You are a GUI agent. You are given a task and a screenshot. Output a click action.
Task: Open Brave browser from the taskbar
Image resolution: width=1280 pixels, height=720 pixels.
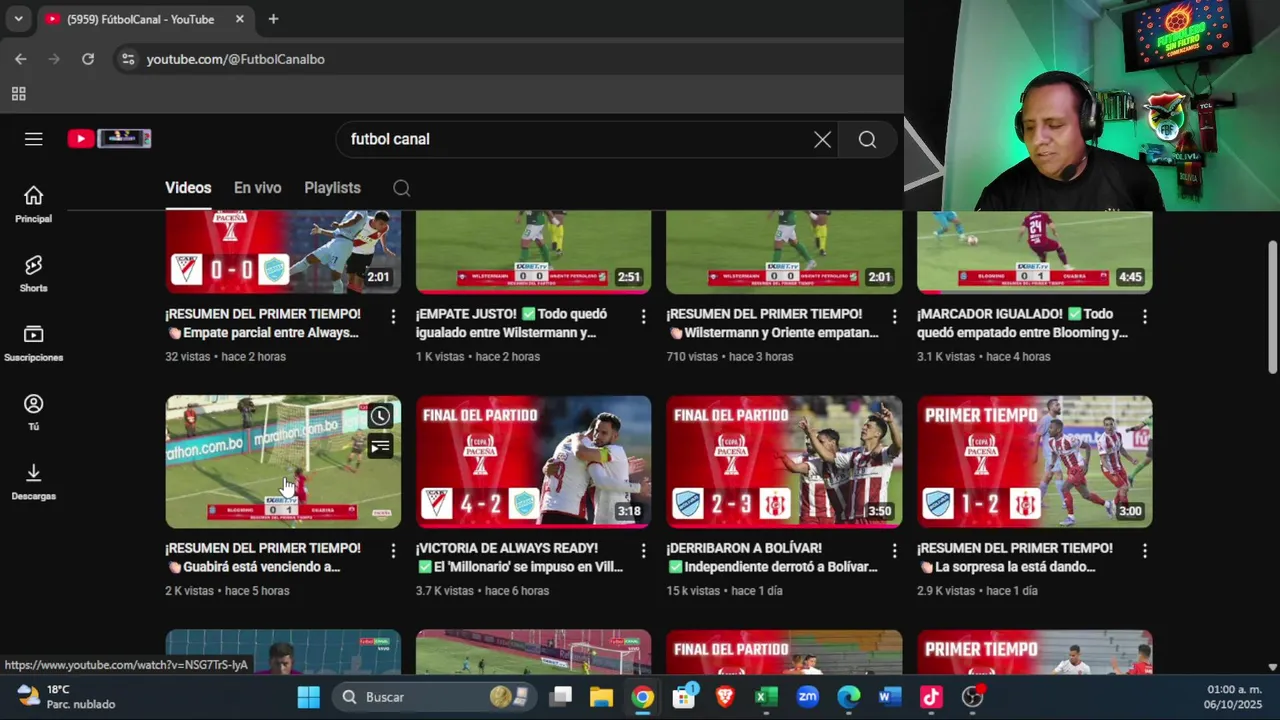coord(725,697)
